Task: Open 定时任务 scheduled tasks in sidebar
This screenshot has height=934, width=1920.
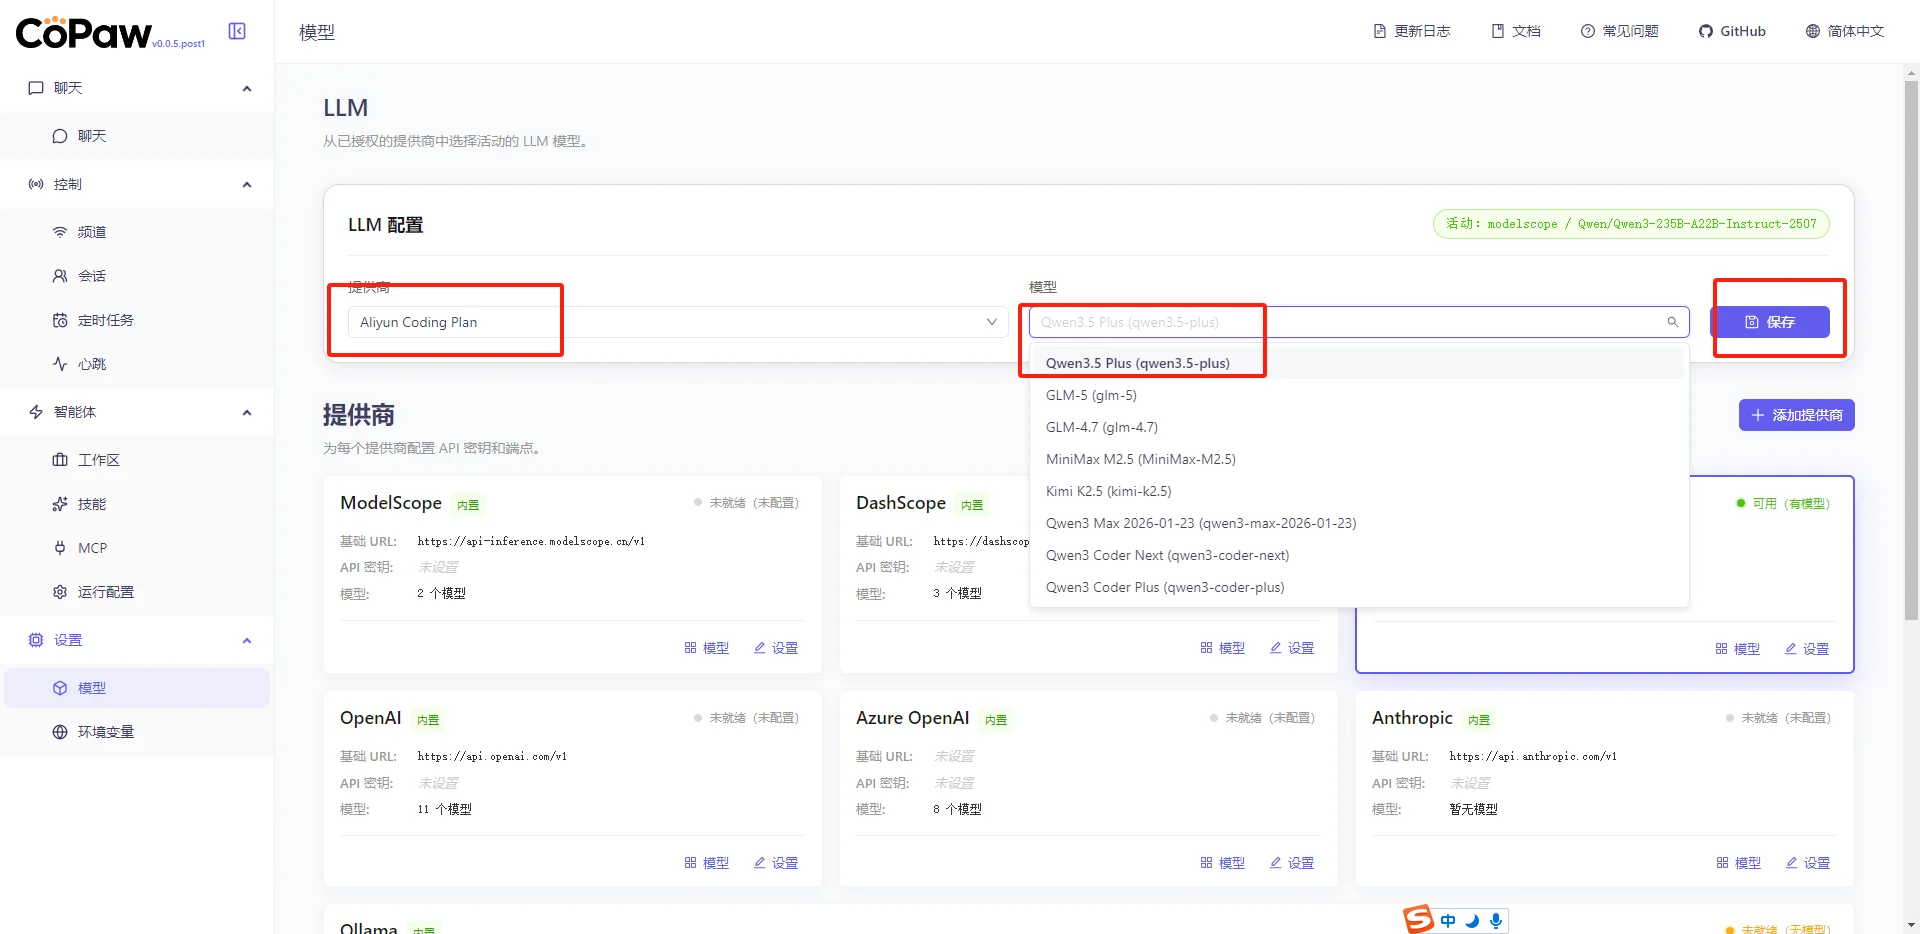Action: tap(105, 320)
